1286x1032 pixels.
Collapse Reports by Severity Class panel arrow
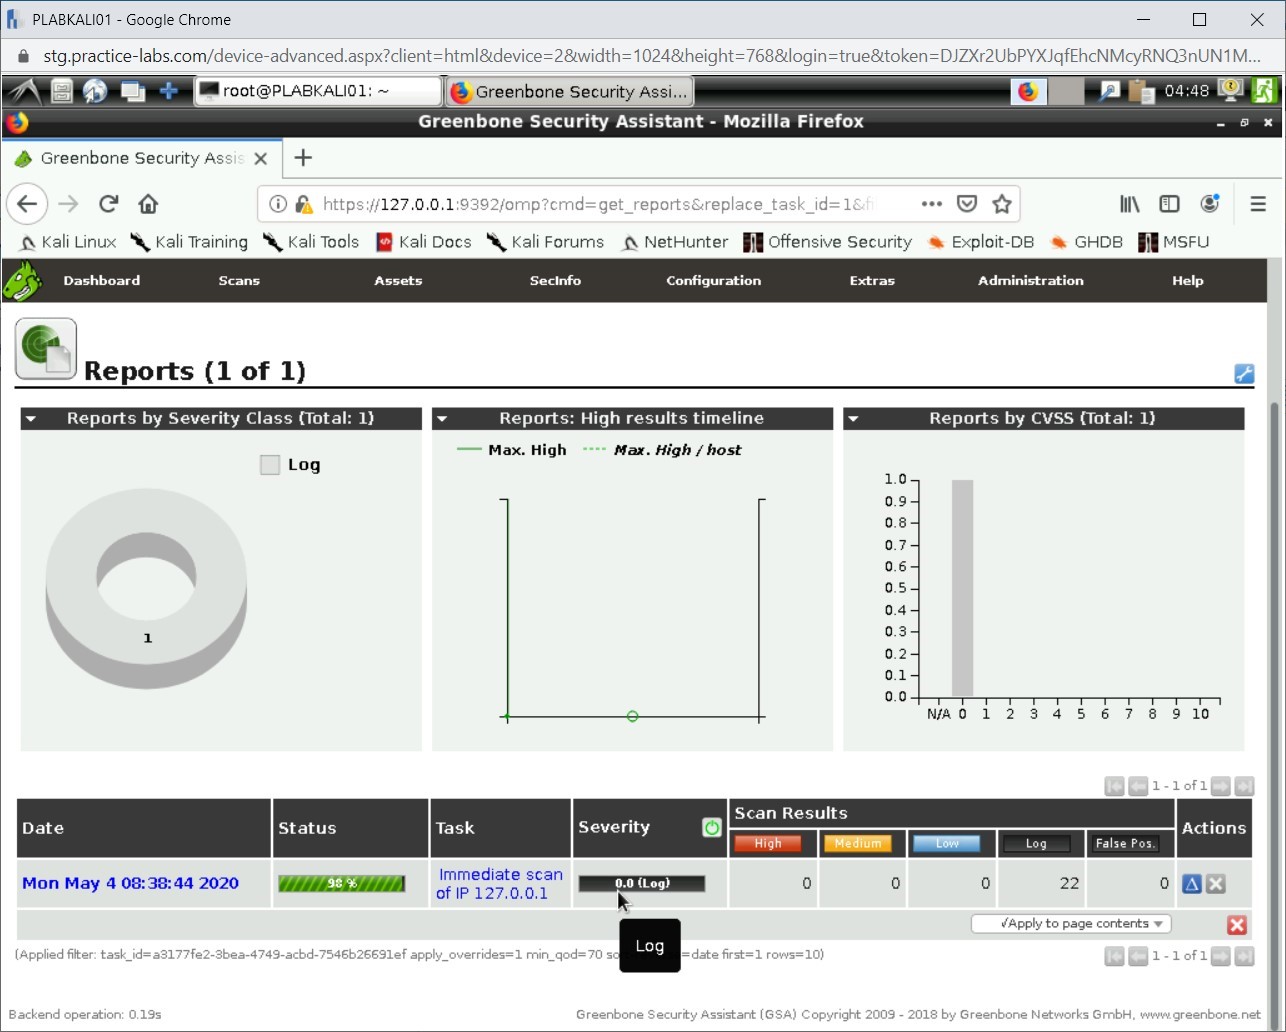click(31, 419)
